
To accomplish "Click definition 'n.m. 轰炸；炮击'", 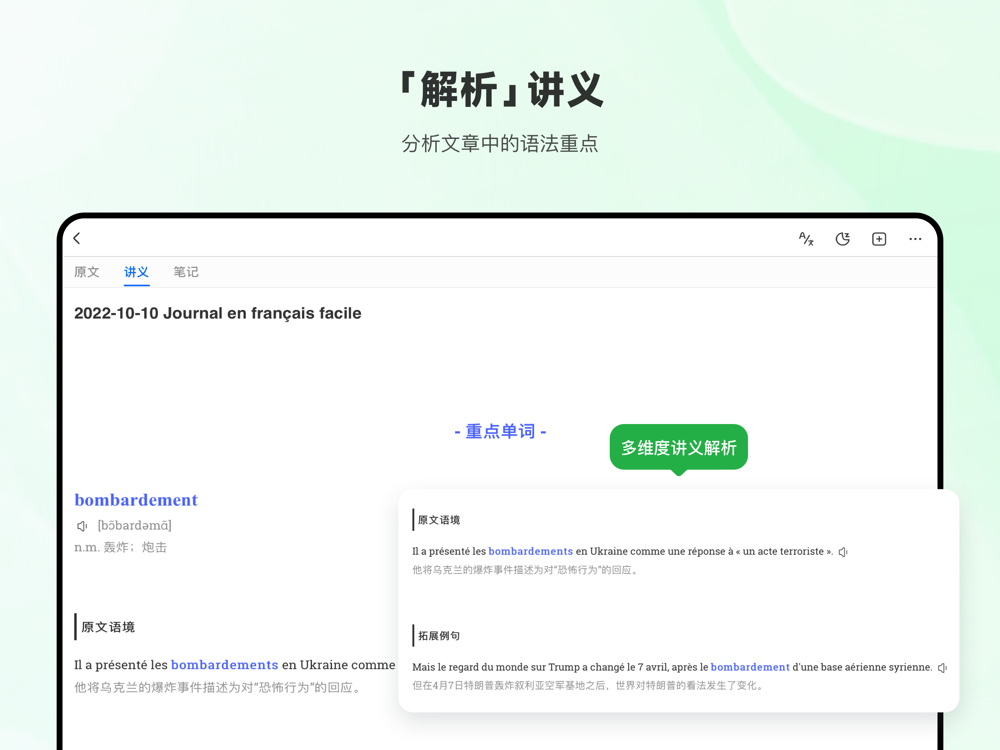I will click(x=121, y=547).
